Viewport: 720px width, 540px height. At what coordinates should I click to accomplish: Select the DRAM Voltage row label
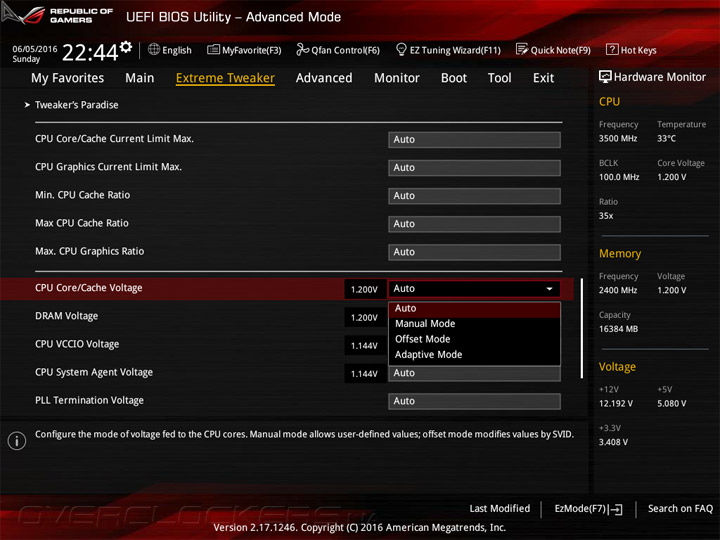(67, 316)
